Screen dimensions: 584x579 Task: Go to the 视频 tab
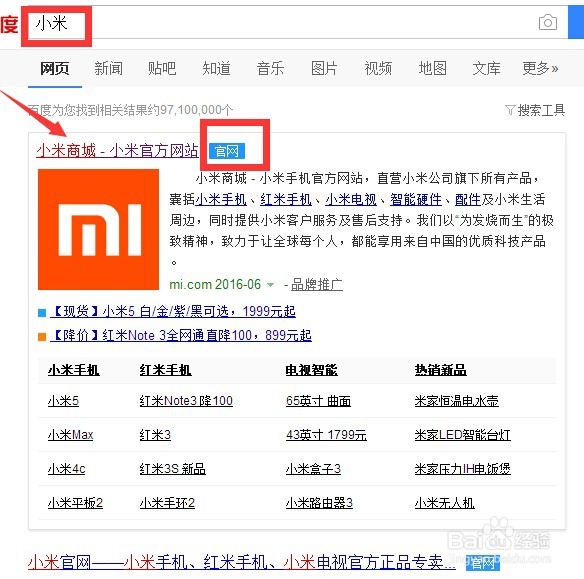(x=378, y=69)
